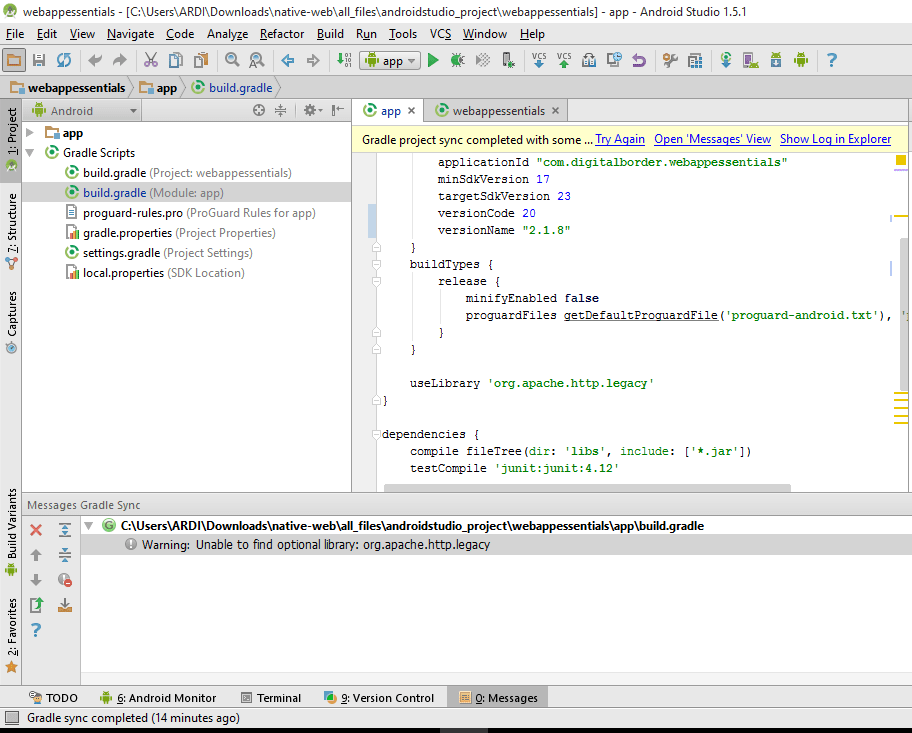Open the Build menu
This screenshot has height=733, width=912.
coord(330,34)
